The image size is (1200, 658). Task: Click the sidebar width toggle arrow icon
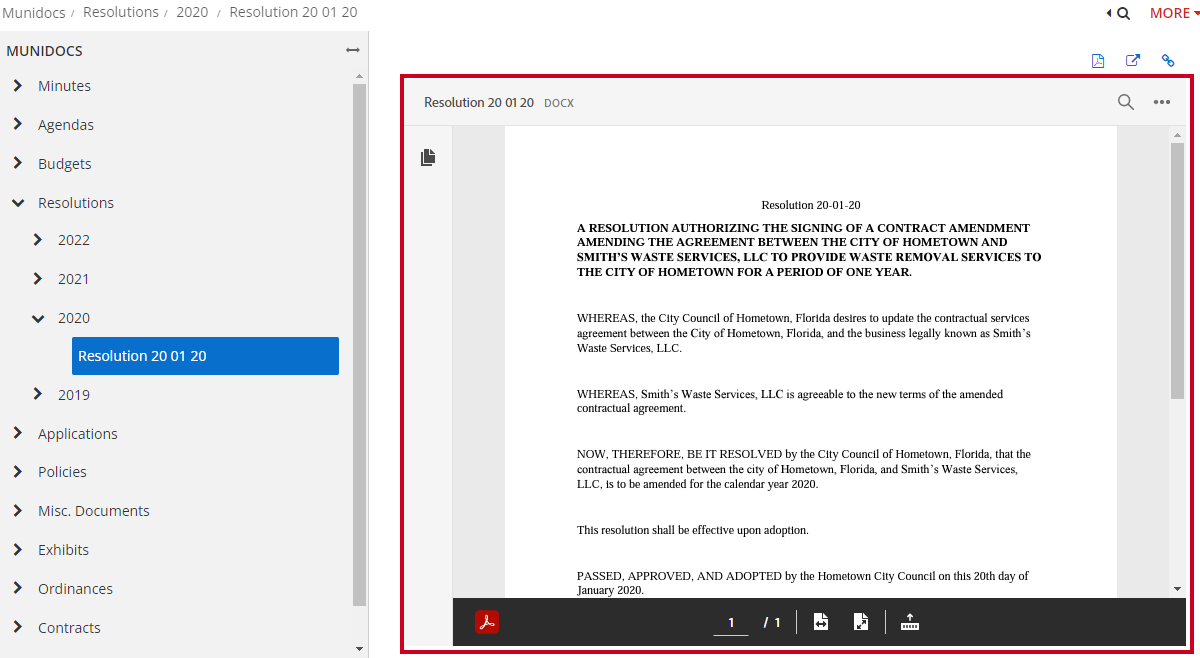tap(352, 50)
